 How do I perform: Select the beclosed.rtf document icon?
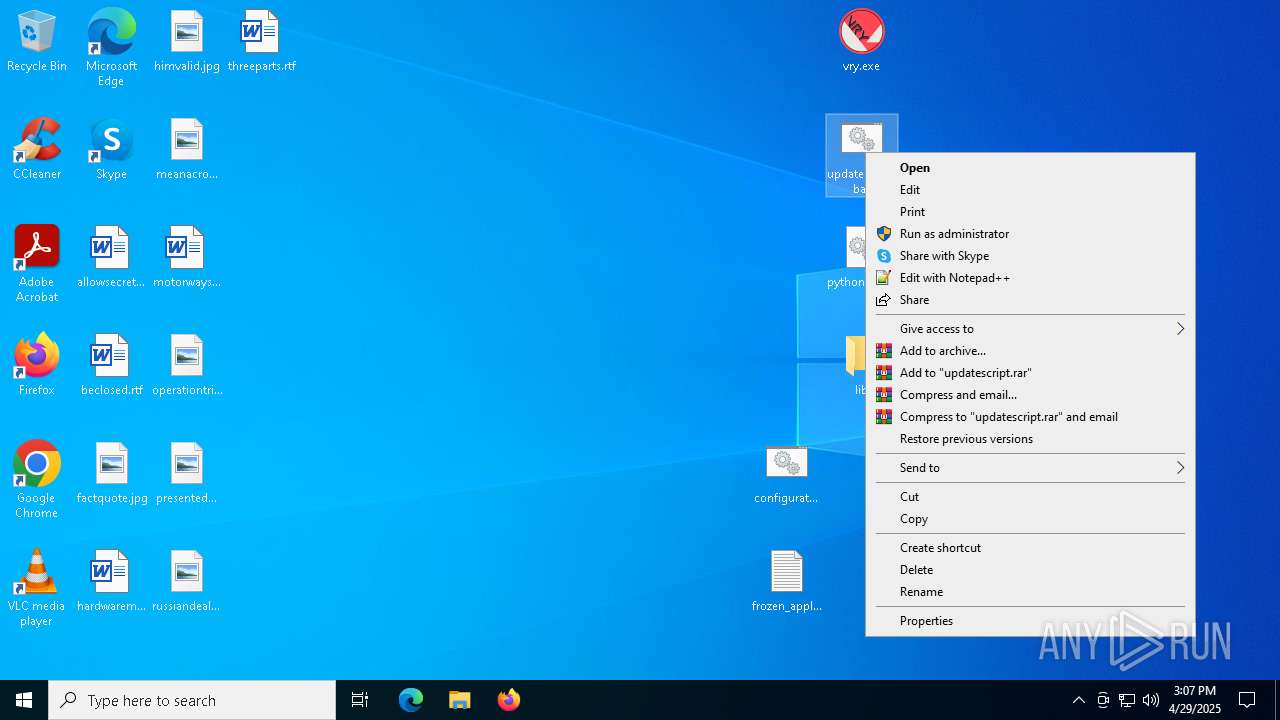111,366
